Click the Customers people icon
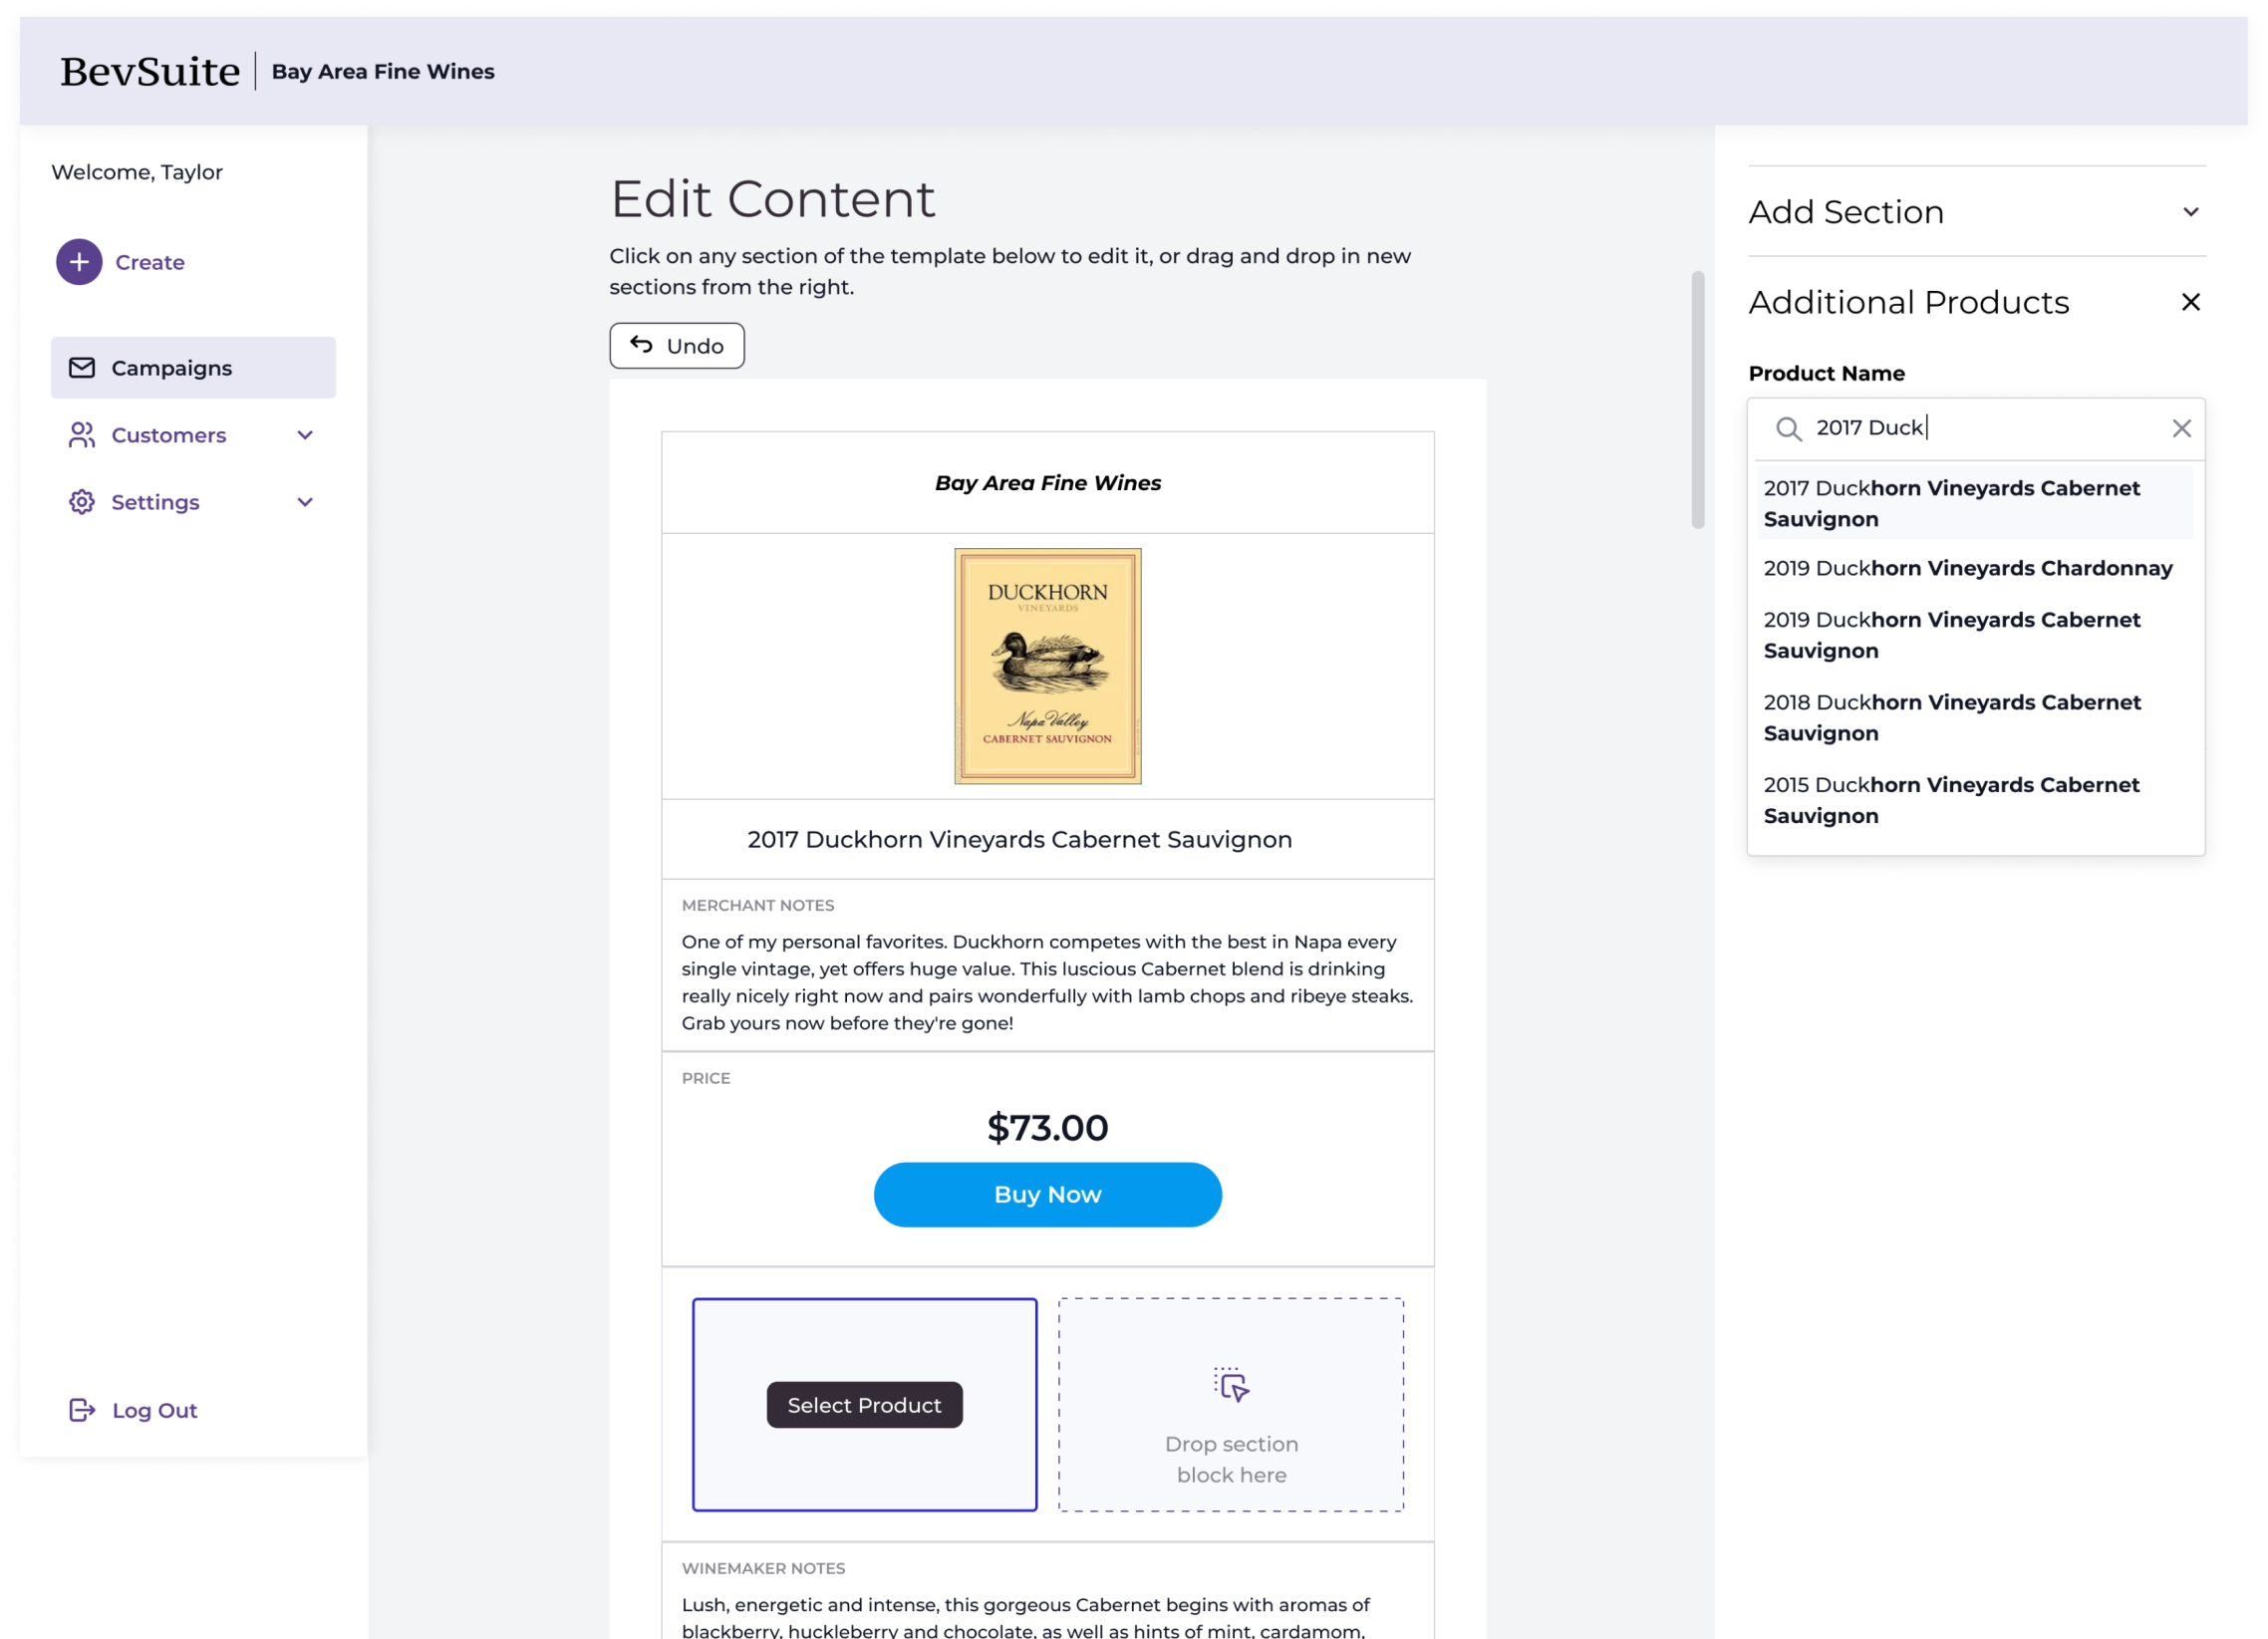Viewport: 2268px width, 1639px height. pos(81,434)
